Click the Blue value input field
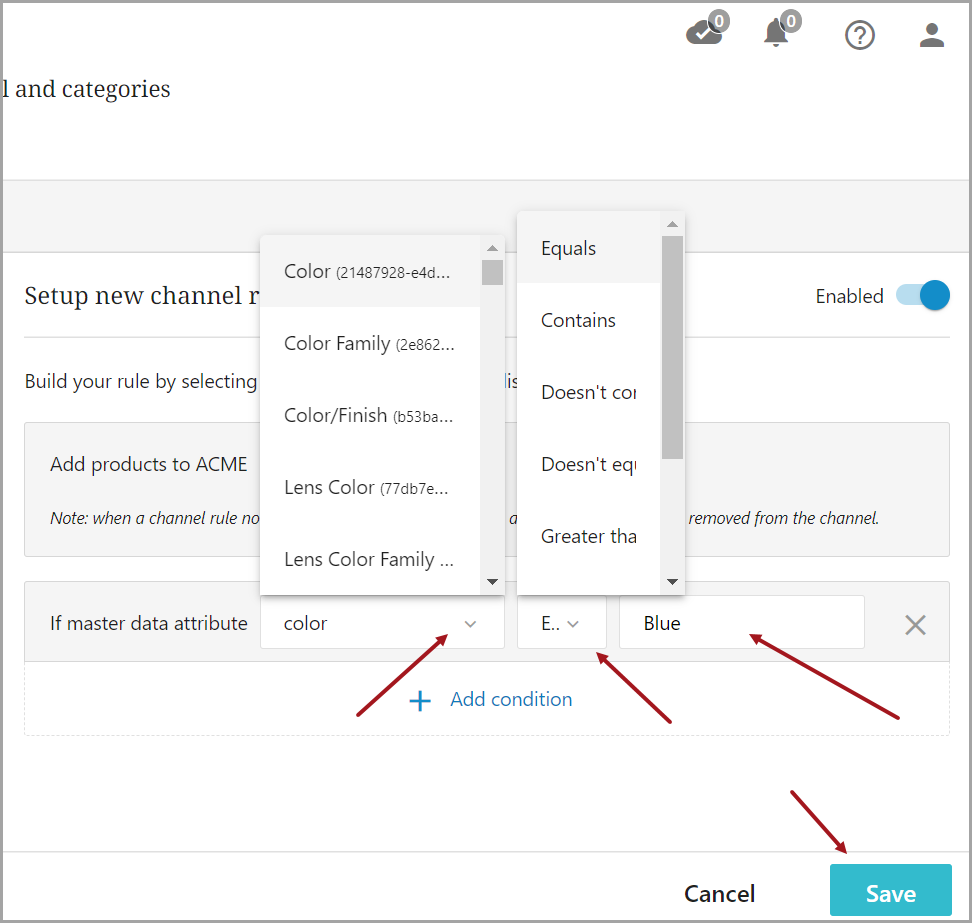972x923 pixels. click(x=741, y=623)
